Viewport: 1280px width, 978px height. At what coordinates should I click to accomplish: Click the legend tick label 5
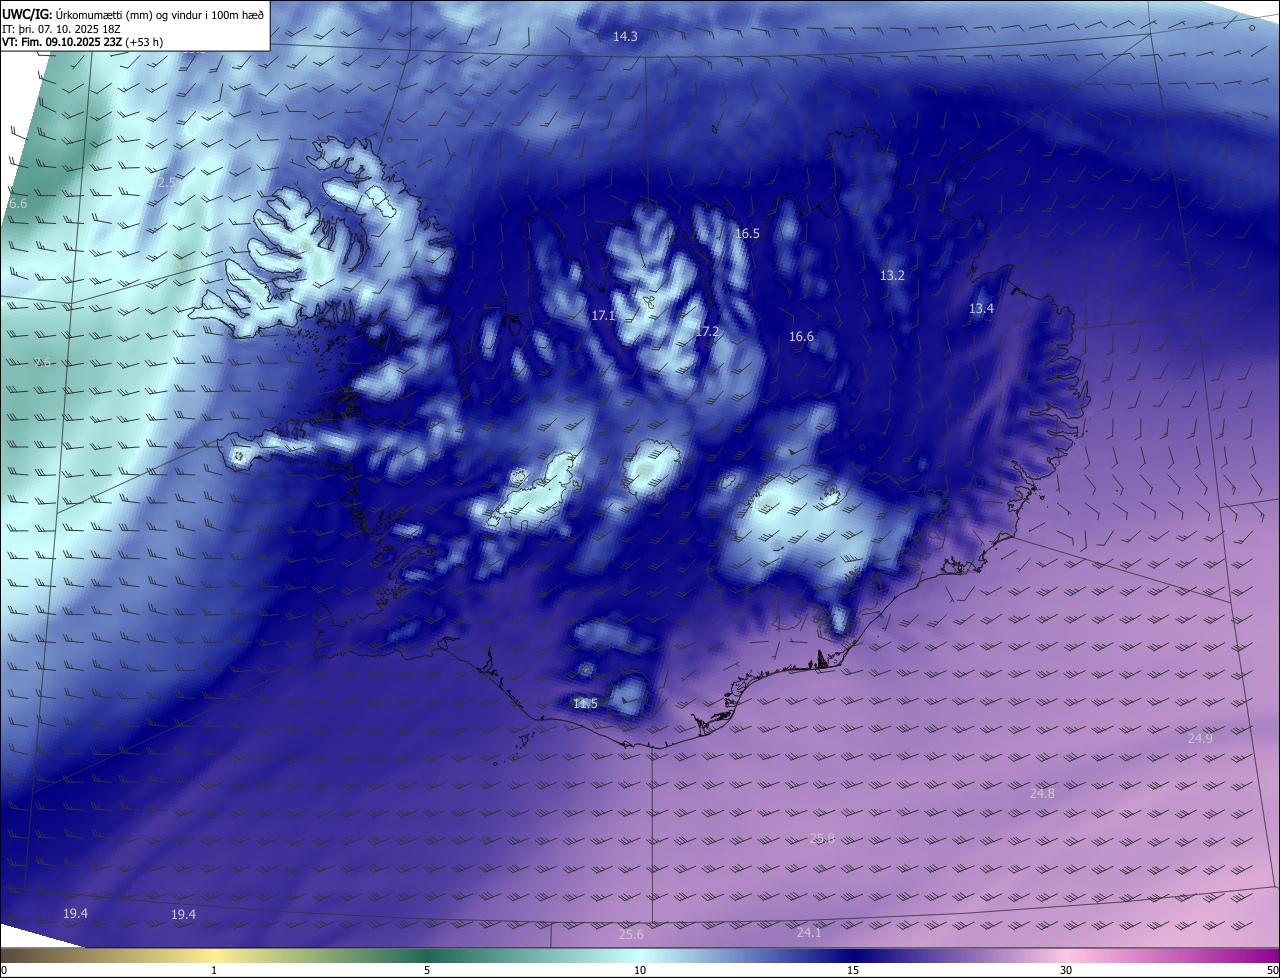[x=427, y=970]
